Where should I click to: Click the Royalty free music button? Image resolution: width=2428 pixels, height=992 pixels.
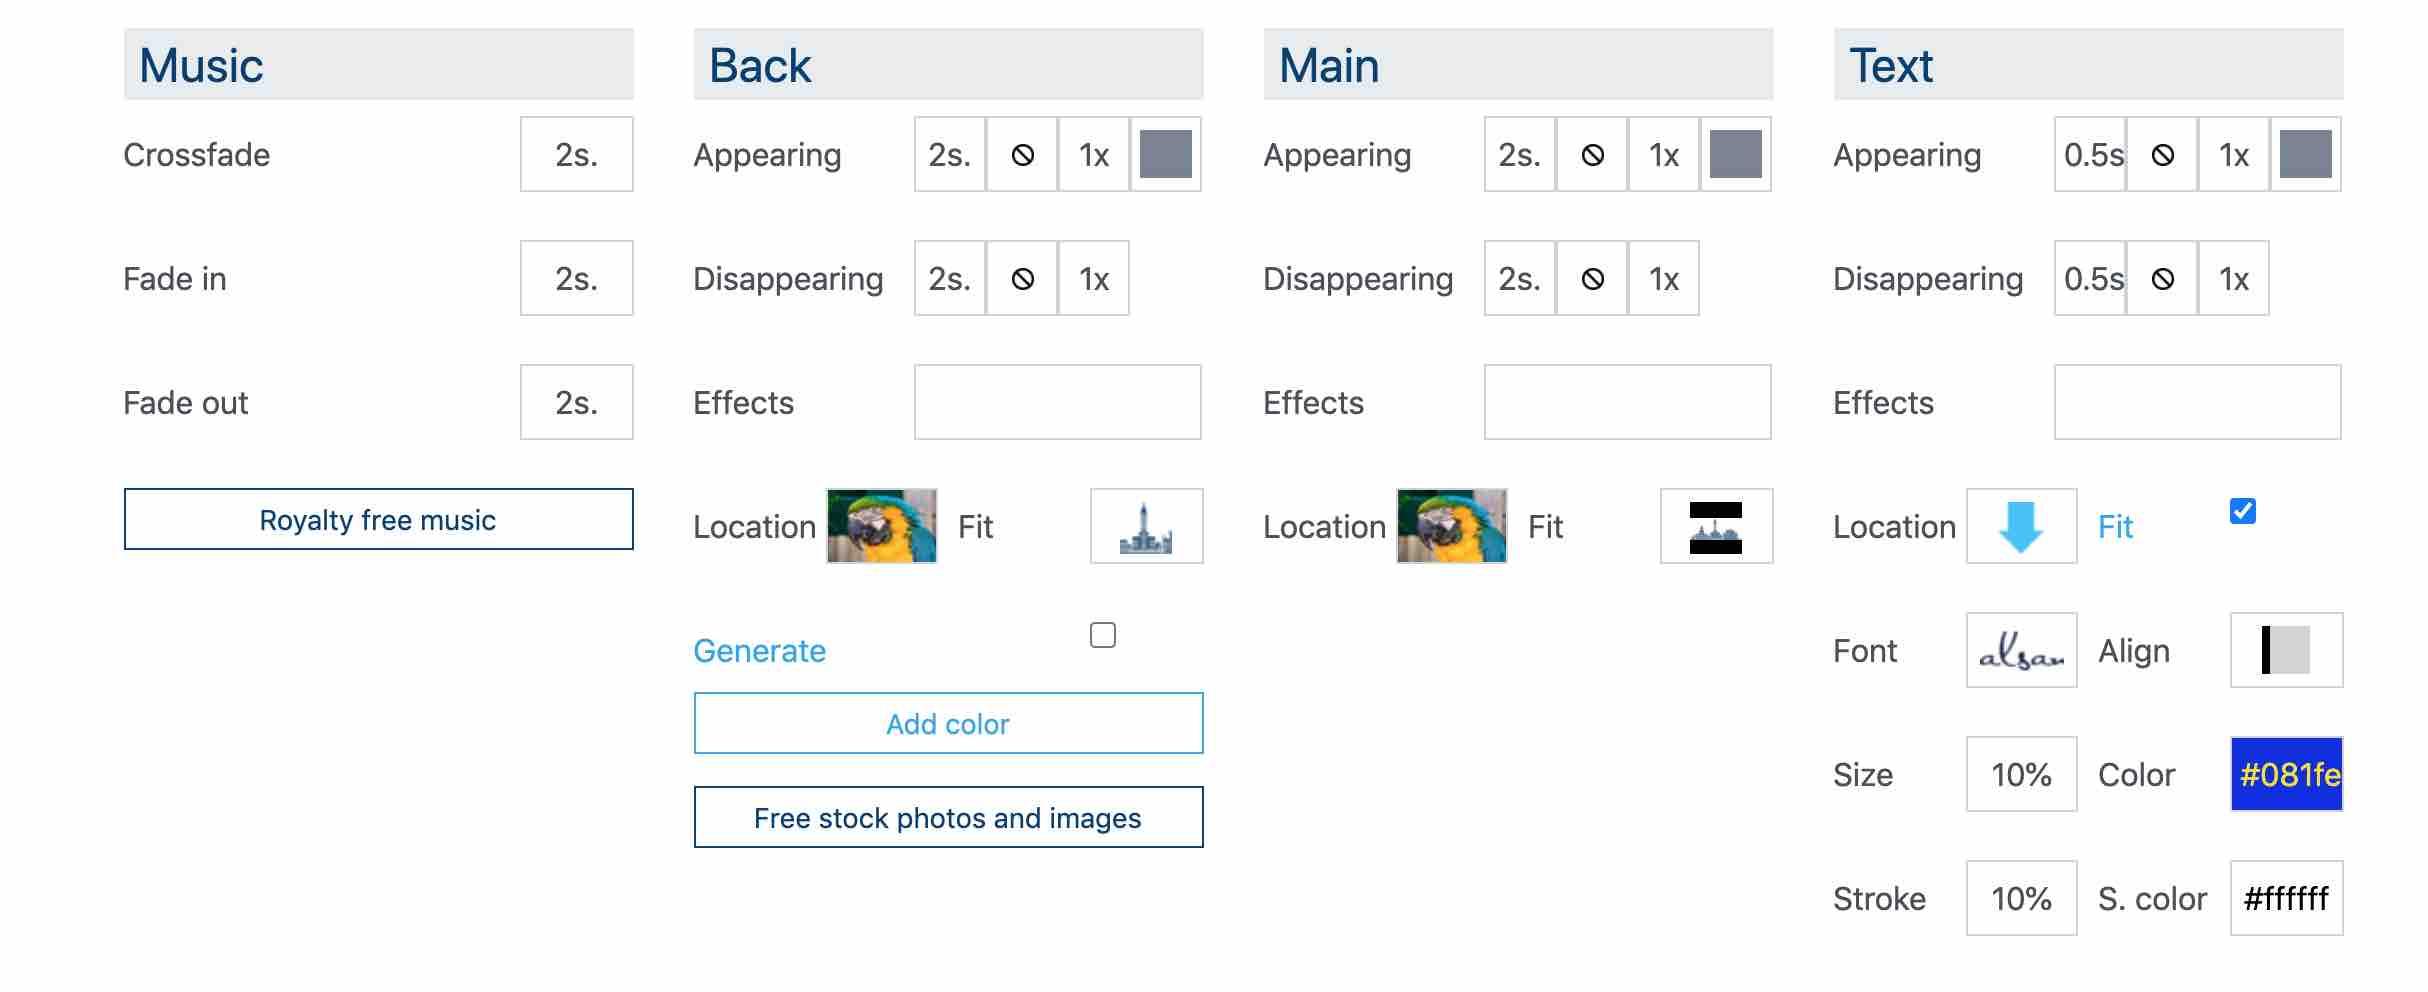pyautogui.click(x=379, y=519)
